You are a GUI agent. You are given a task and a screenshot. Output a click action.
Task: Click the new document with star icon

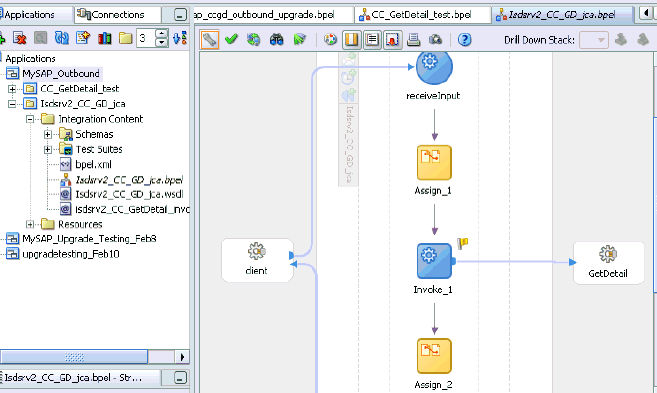pos(83,39)
